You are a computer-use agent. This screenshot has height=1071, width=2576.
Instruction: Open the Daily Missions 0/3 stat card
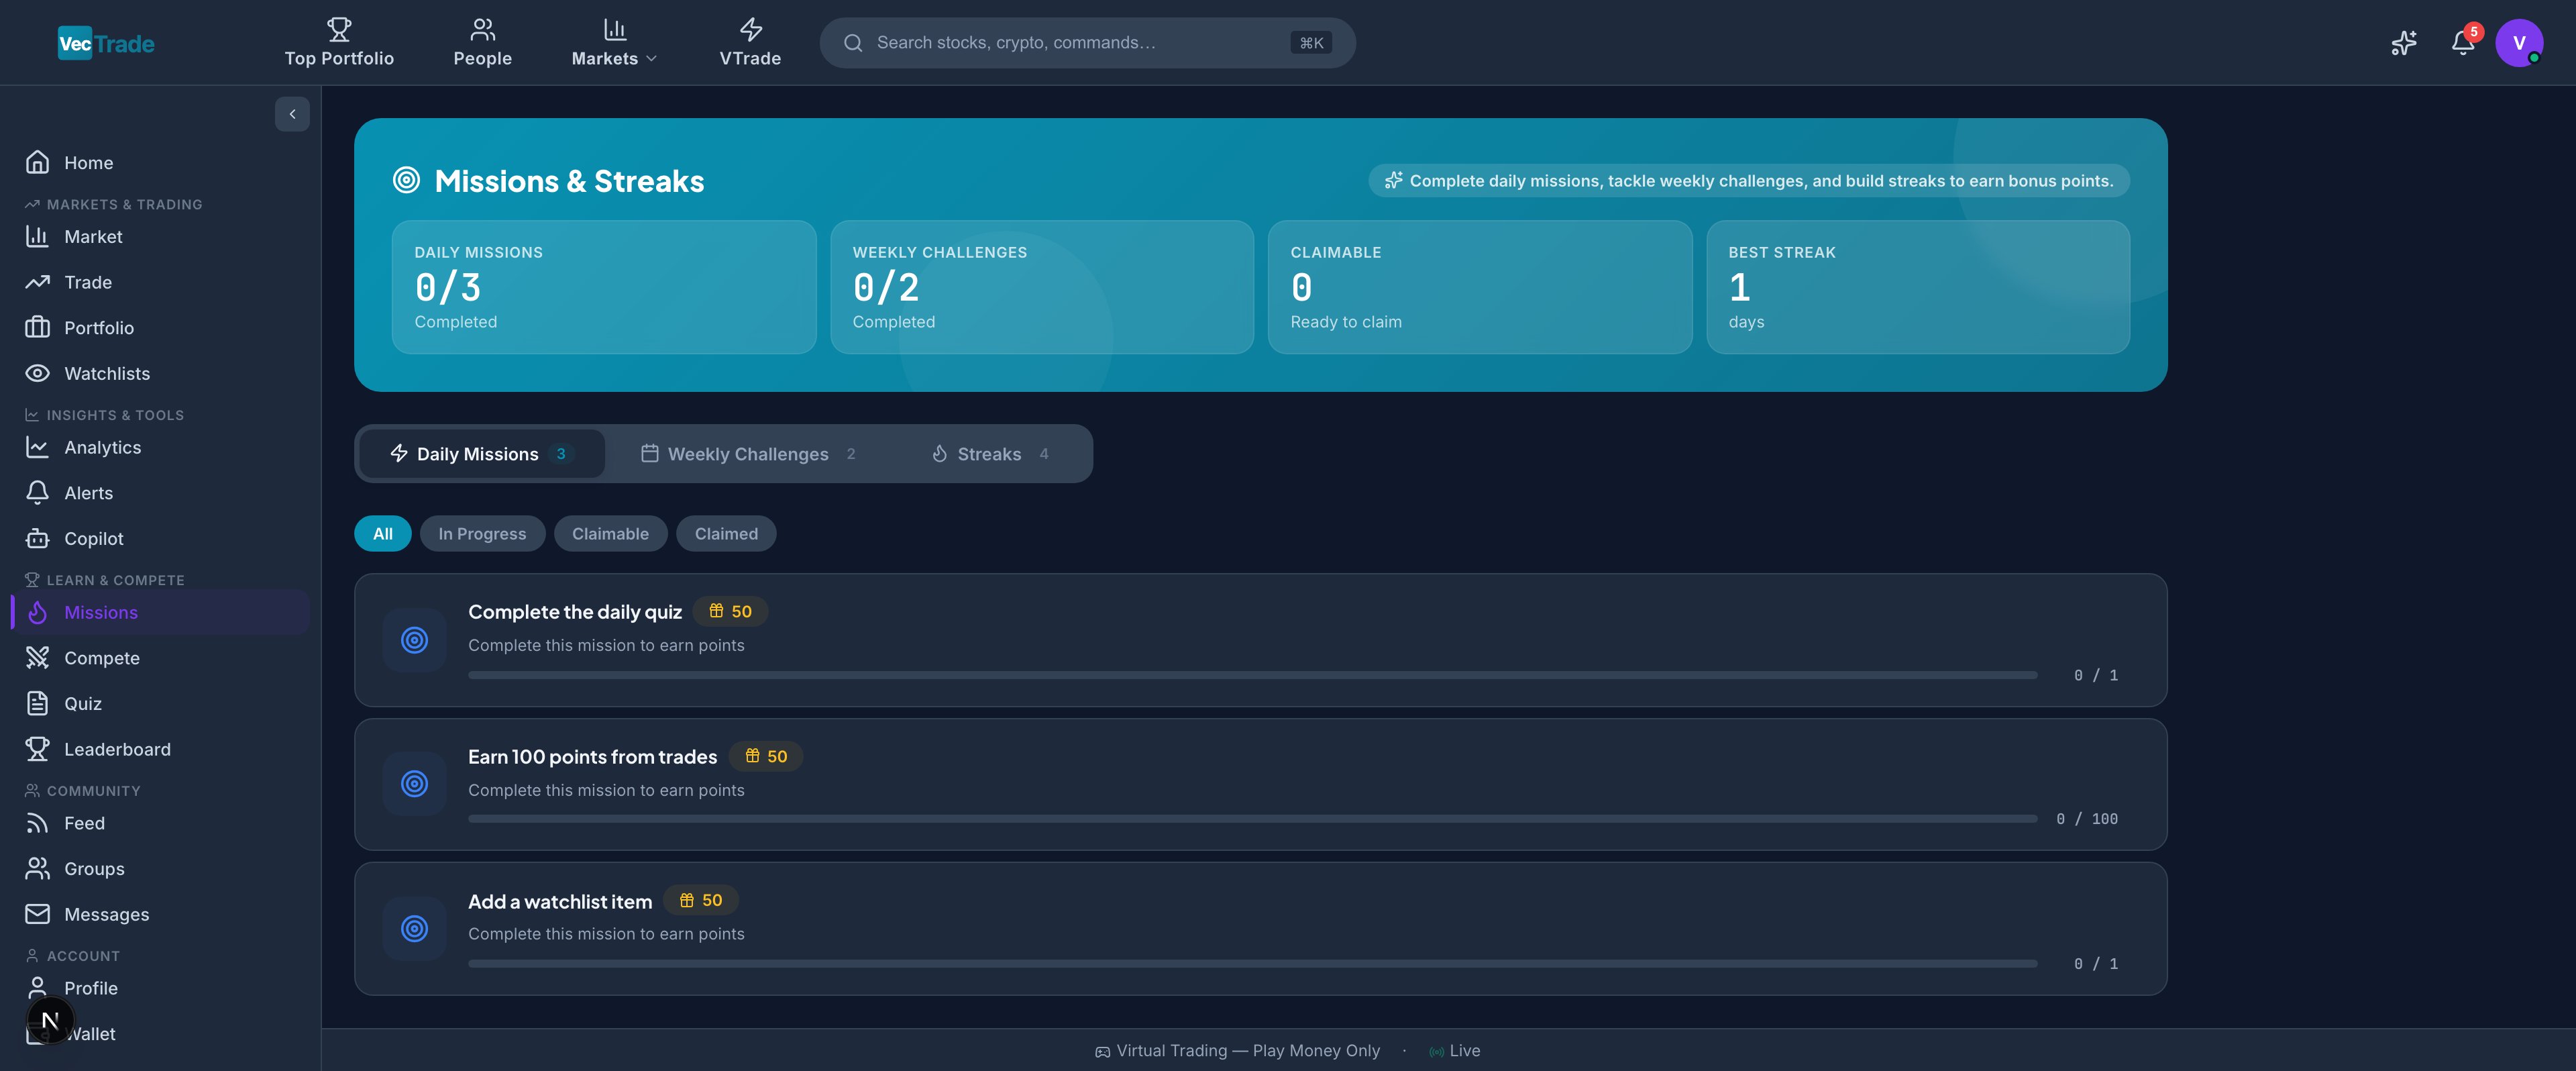[x=604, y=287]
